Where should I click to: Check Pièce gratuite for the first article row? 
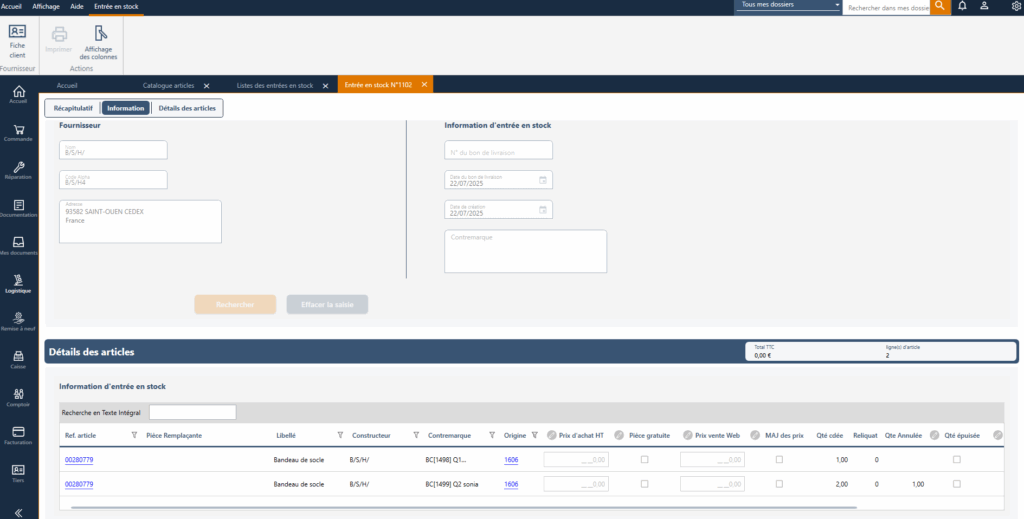644,459
